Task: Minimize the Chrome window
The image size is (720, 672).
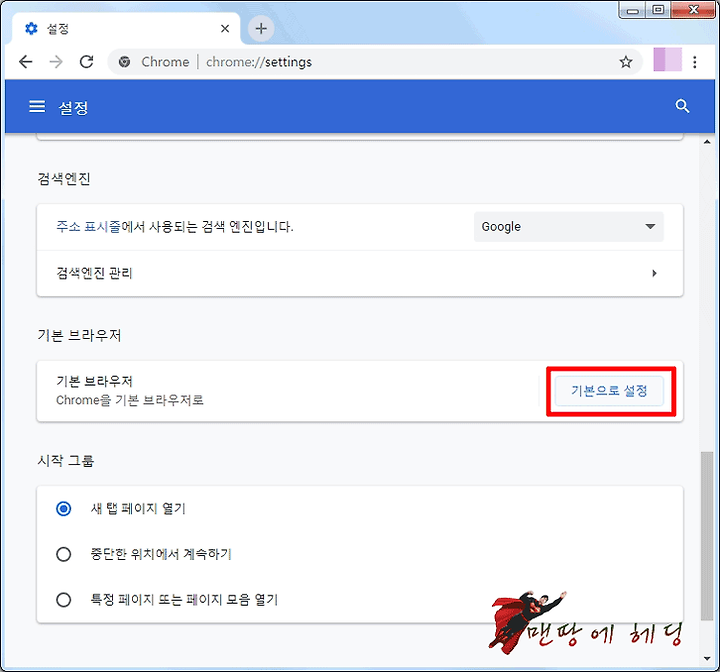Action: [632, 11]
